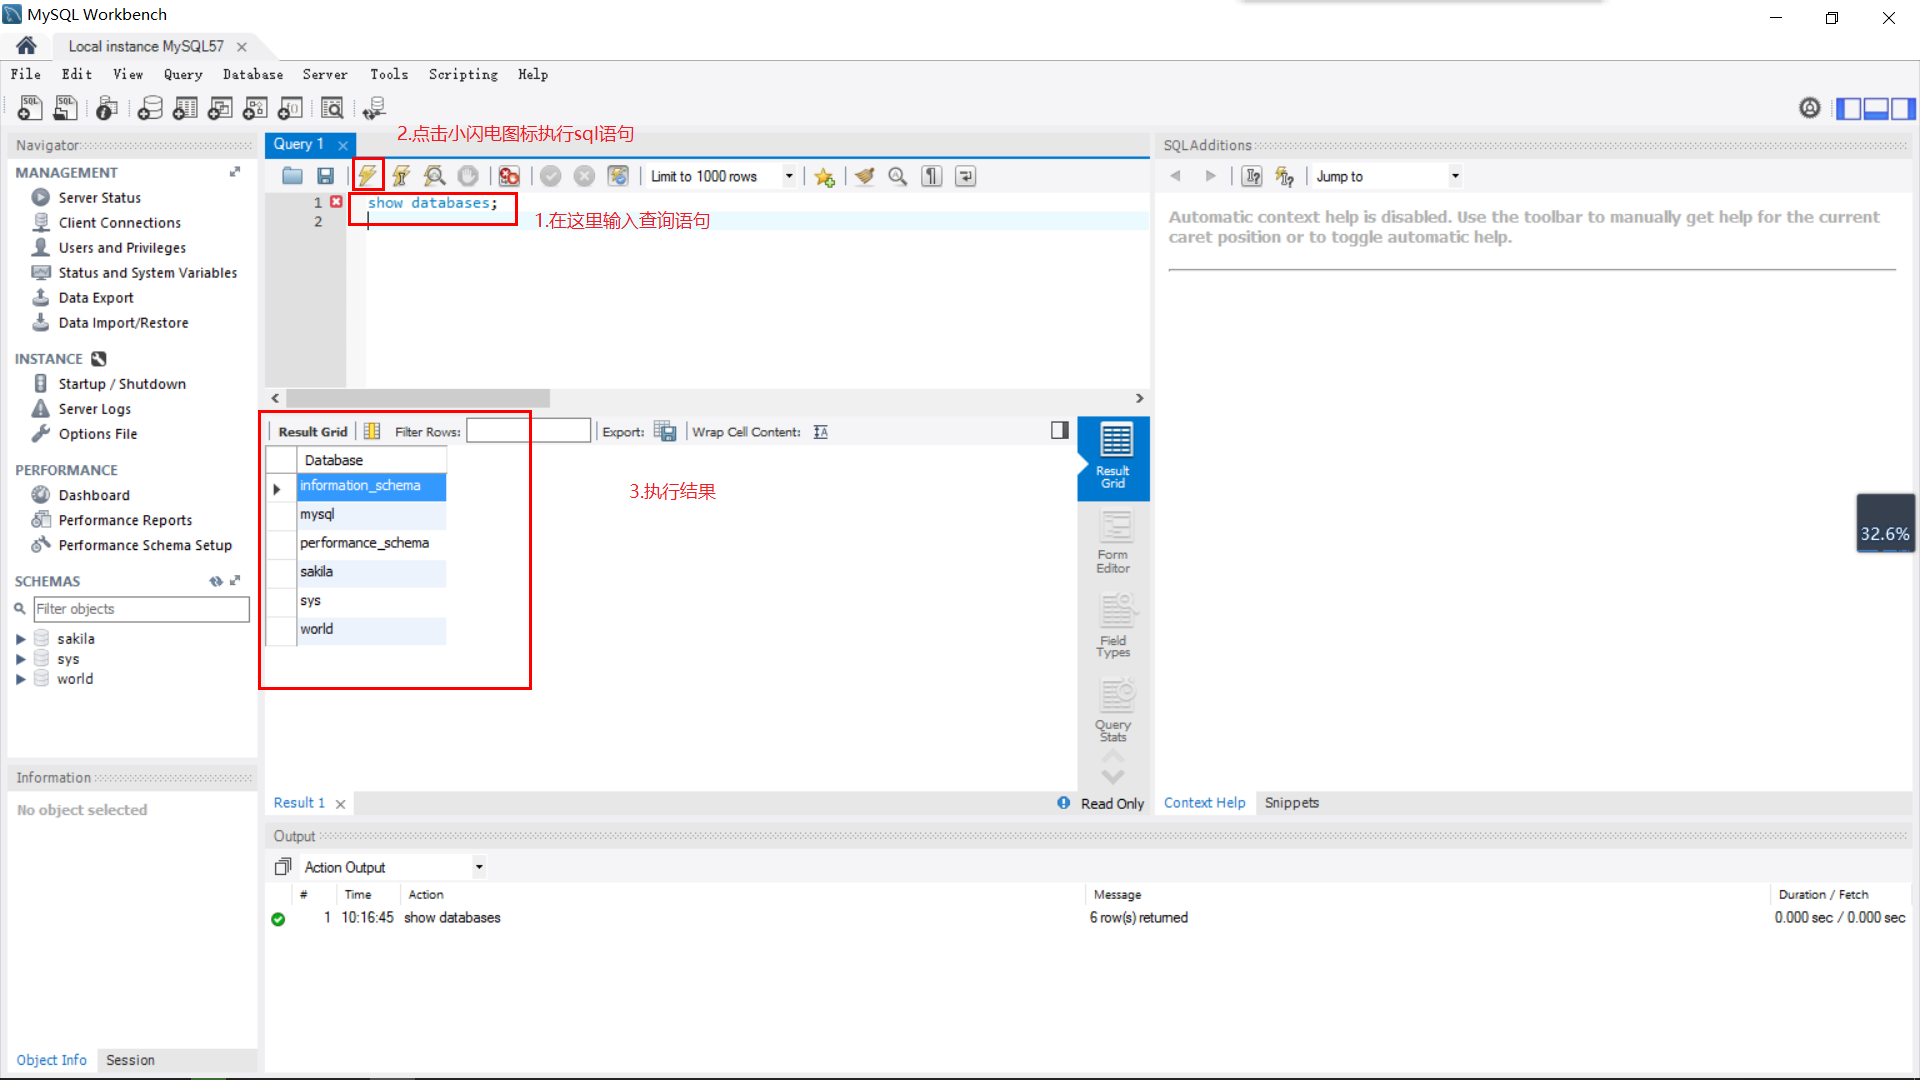
Task: Toggle left sidebar panel visibility
Action: tap(1849, 108)
